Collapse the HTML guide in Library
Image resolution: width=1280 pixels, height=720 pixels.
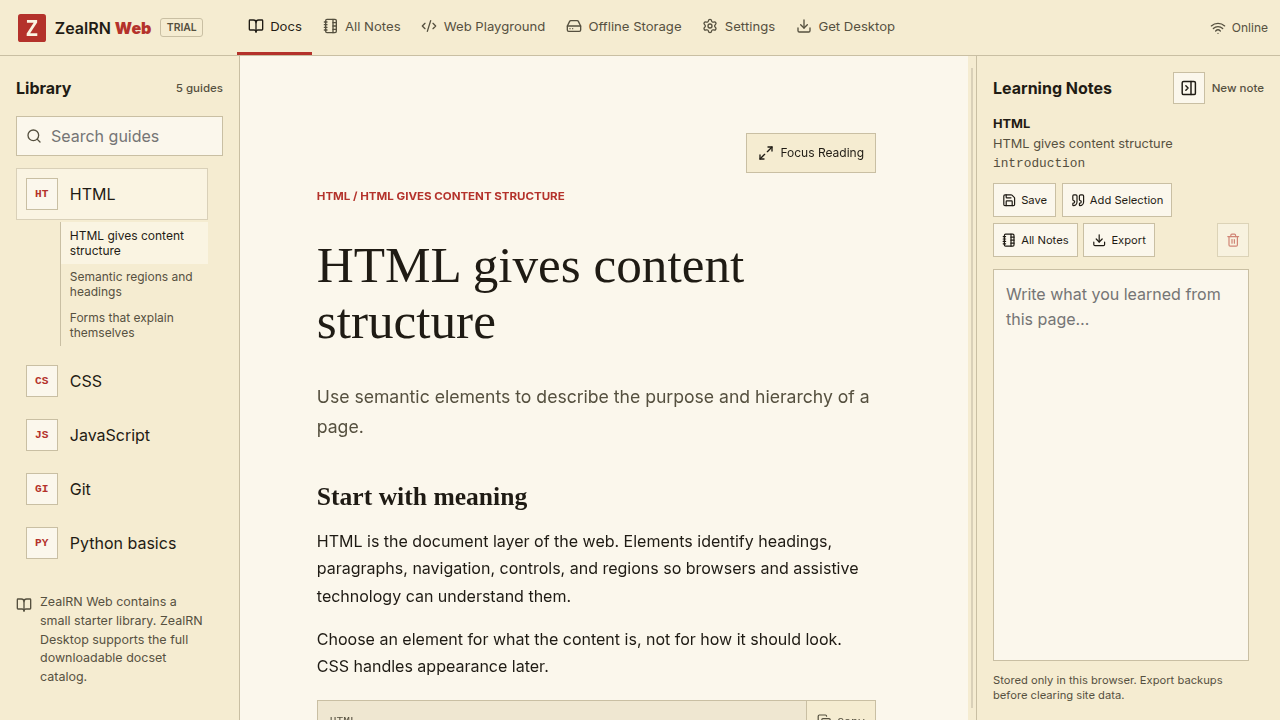[112, 194]
